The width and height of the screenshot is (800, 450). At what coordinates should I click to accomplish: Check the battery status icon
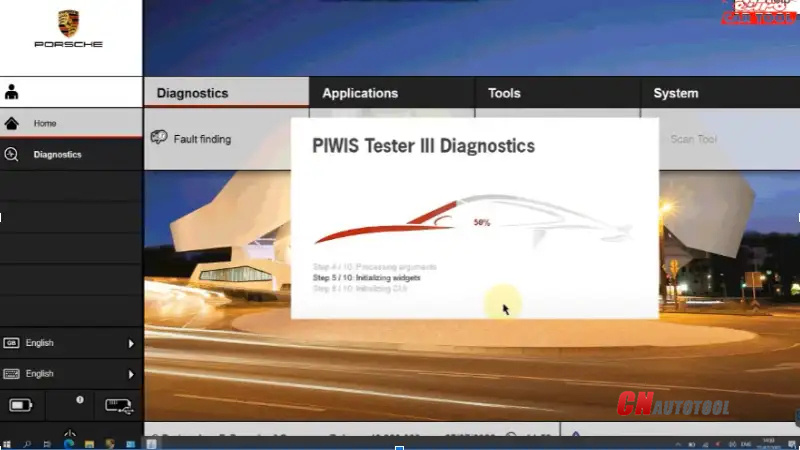[x=21, y=405]
